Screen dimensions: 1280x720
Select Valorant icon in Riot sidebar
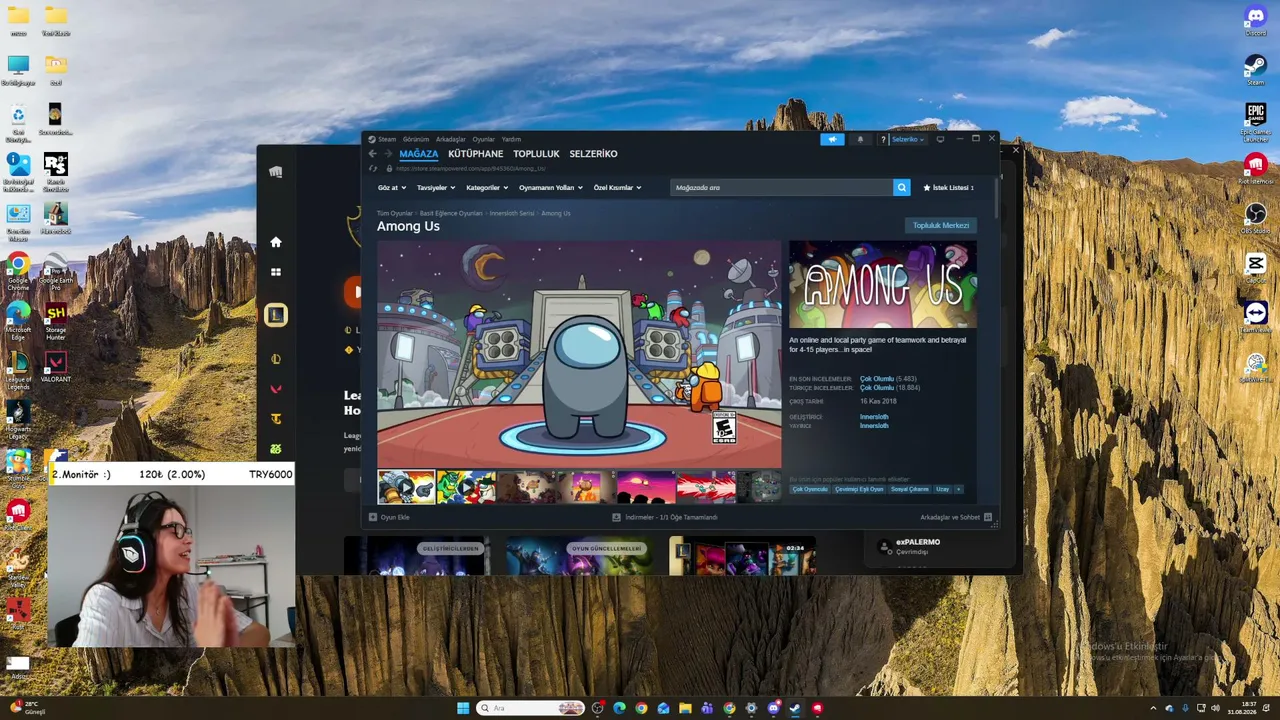(276, 389)
